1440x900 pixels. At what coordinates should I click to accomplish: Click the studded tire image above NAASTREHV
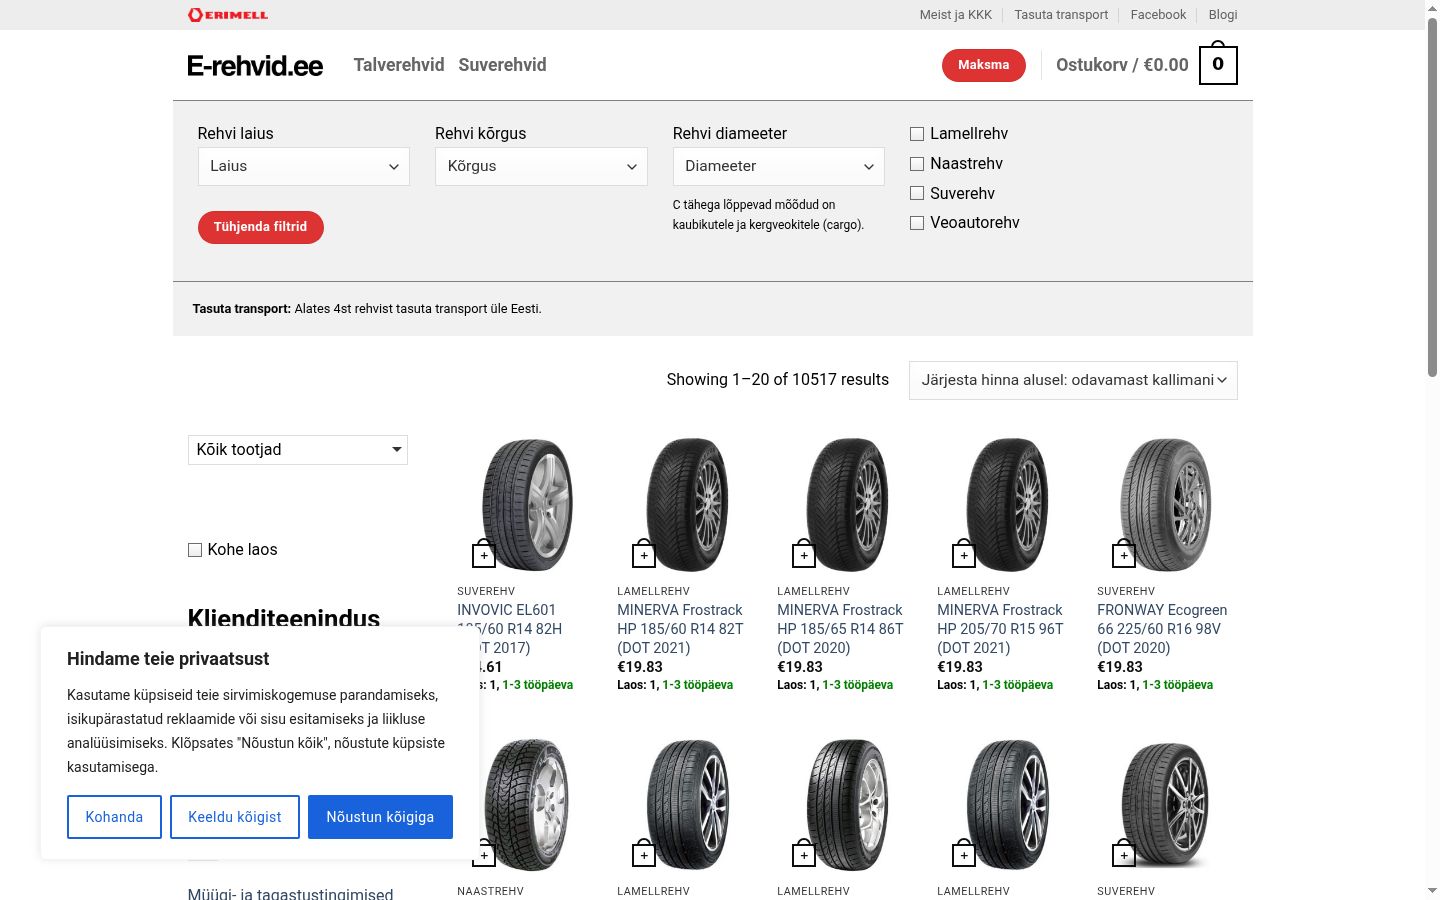tap(527, 805)
